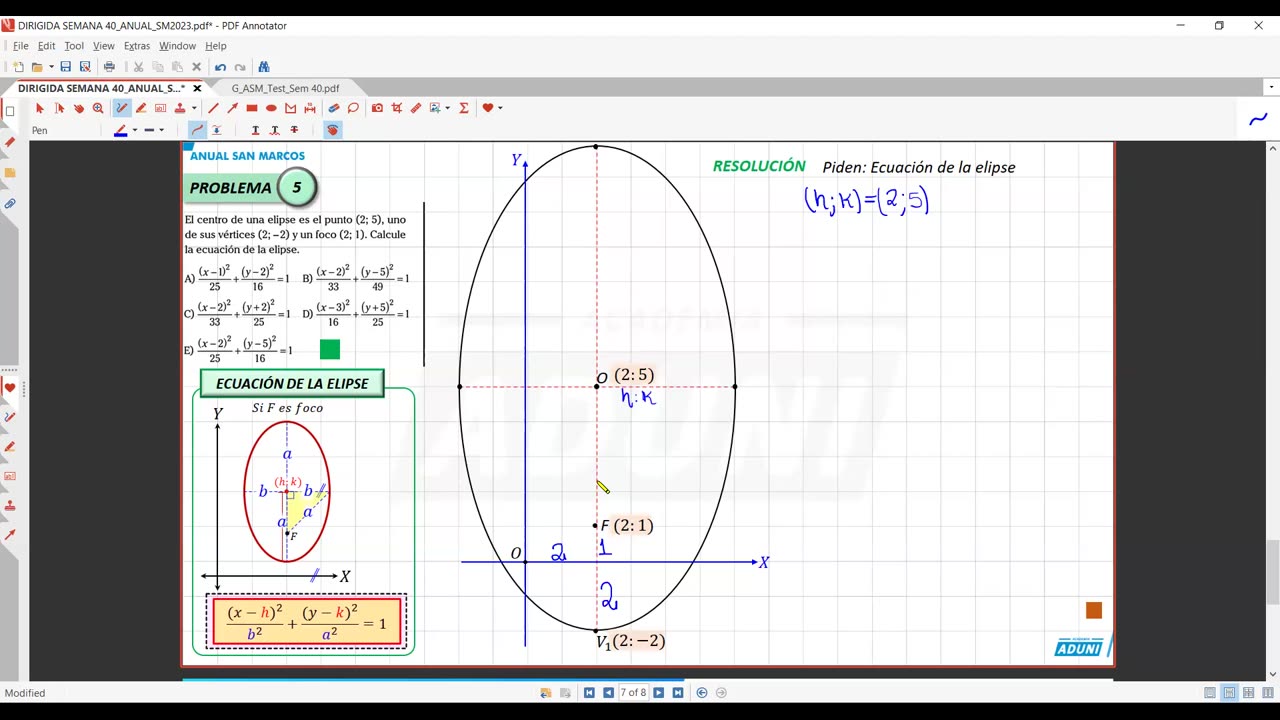Close the DIRIGIDA SEMANA 40 tab
Image resolution: width=1280 pixels, height=720 pixels.
tap(197, 88)
